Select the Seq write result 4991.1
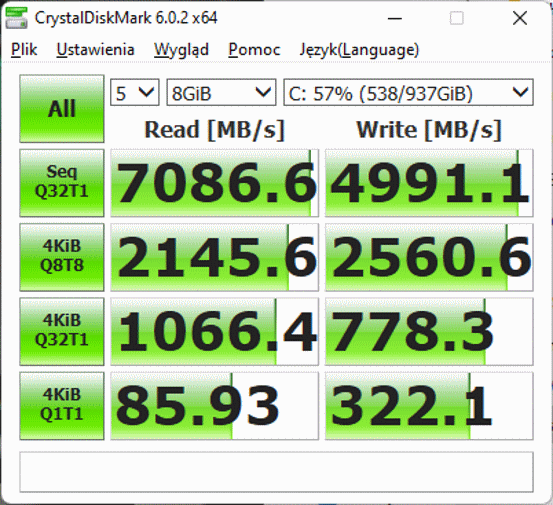The image size is (553, 505). pyautogui.click(x=429, y=183)
